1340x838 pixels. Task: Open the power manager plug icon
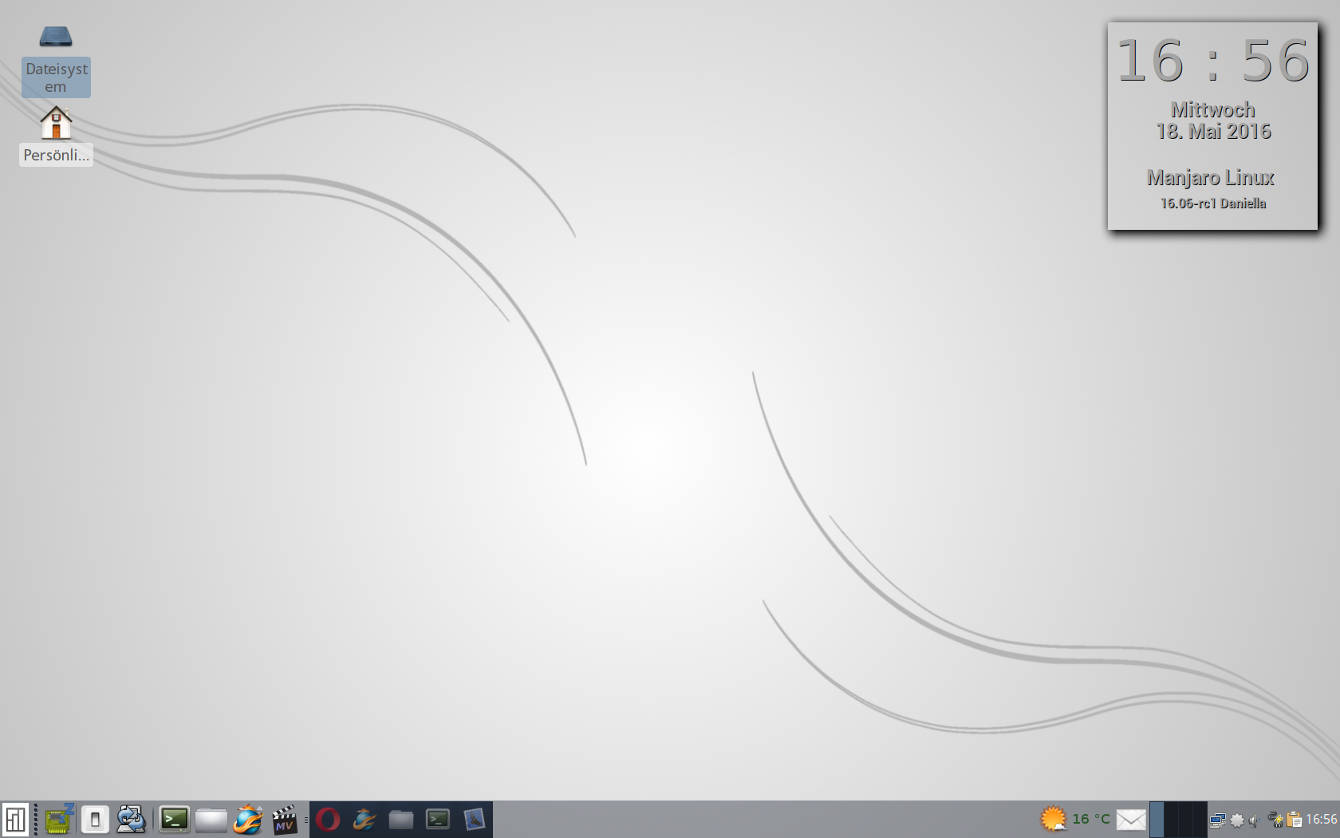point(1275,820)
